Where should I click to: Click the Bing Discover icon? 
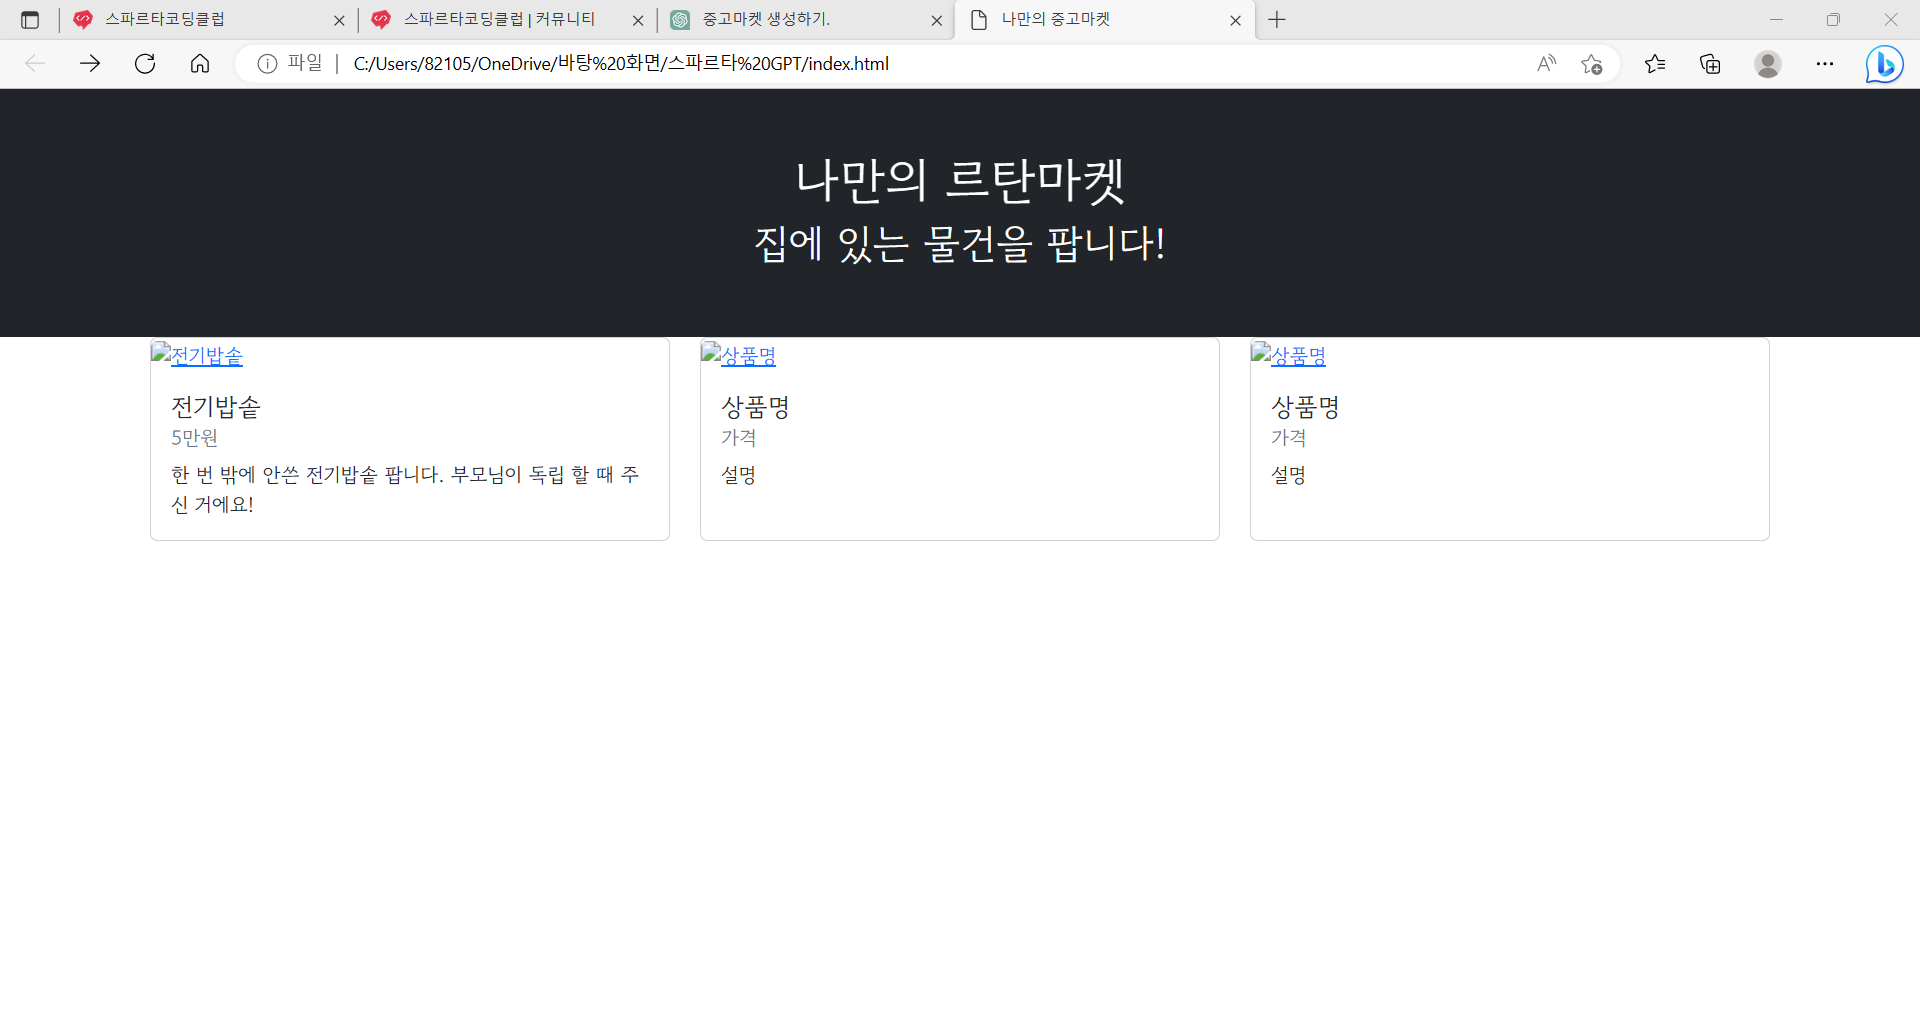[x=1884, y=63]
